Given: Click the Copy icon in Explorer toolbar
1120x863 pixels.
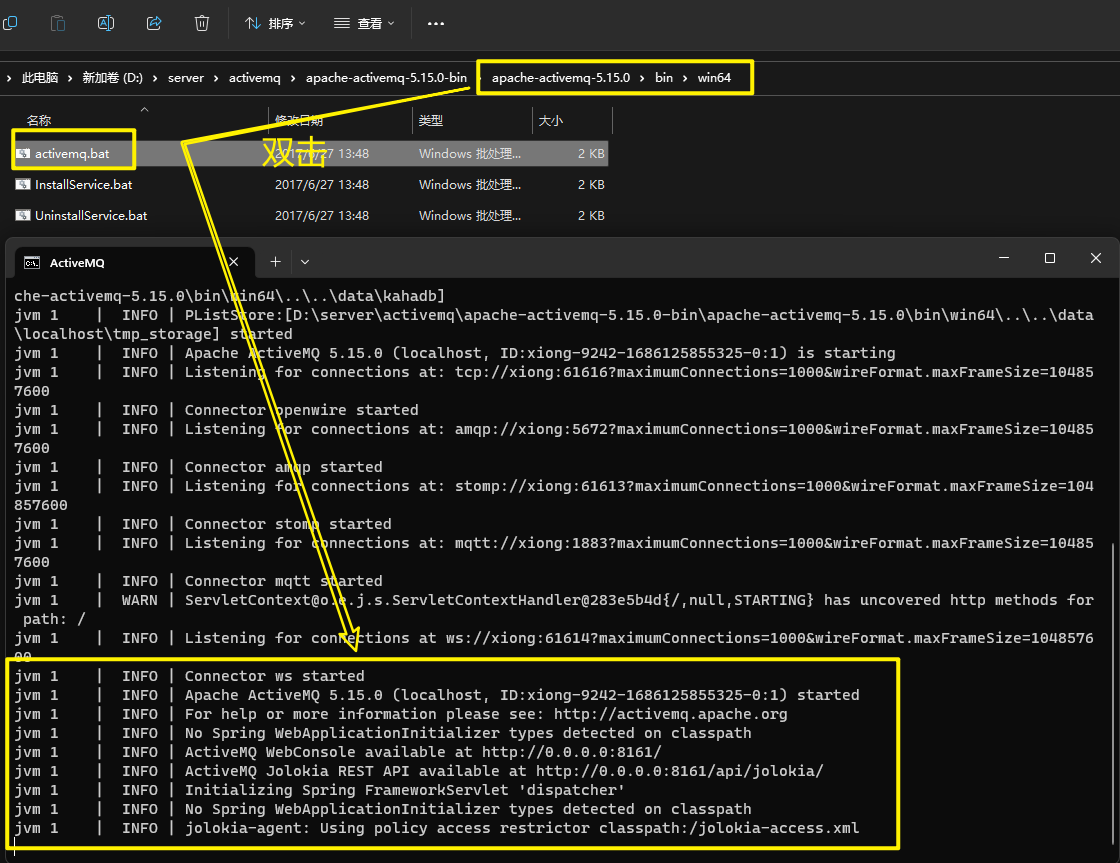Looking at the screenshot, I should [10, 22].
